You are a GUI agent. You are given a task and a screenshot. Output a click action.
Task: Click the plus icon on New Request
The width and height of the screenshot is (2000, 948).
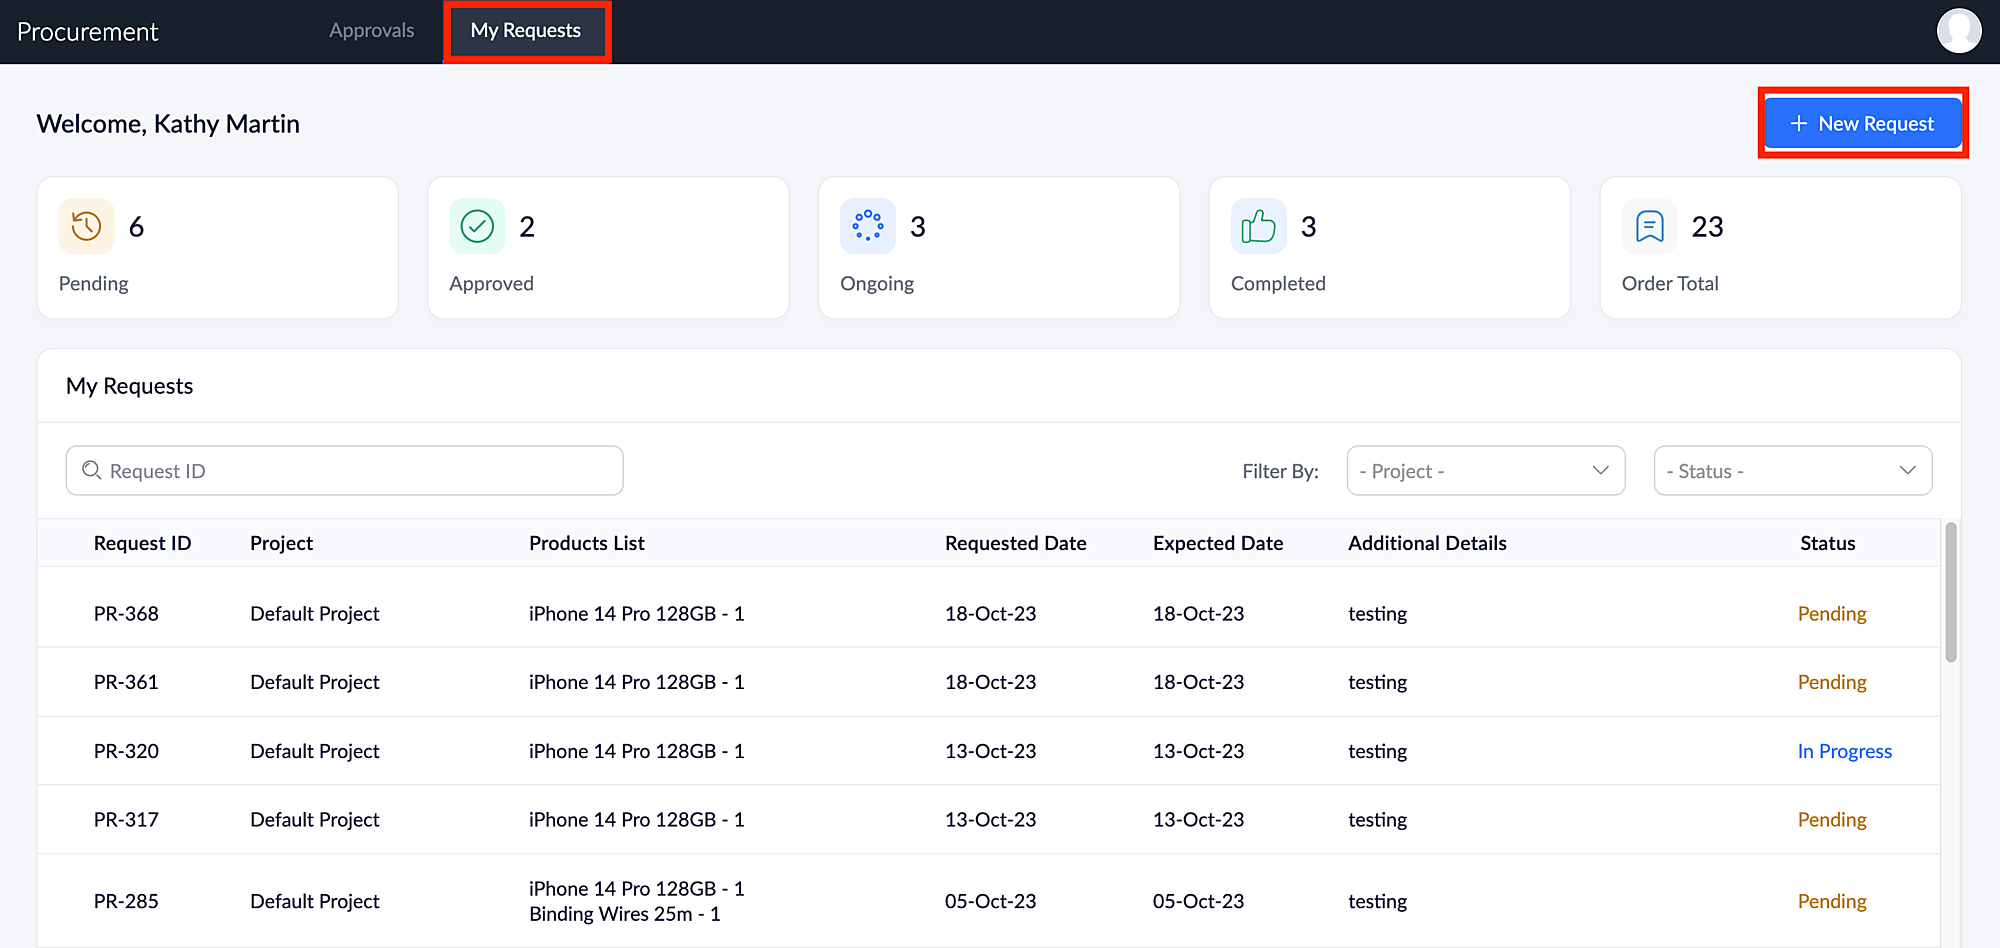tap(1799, 123)
